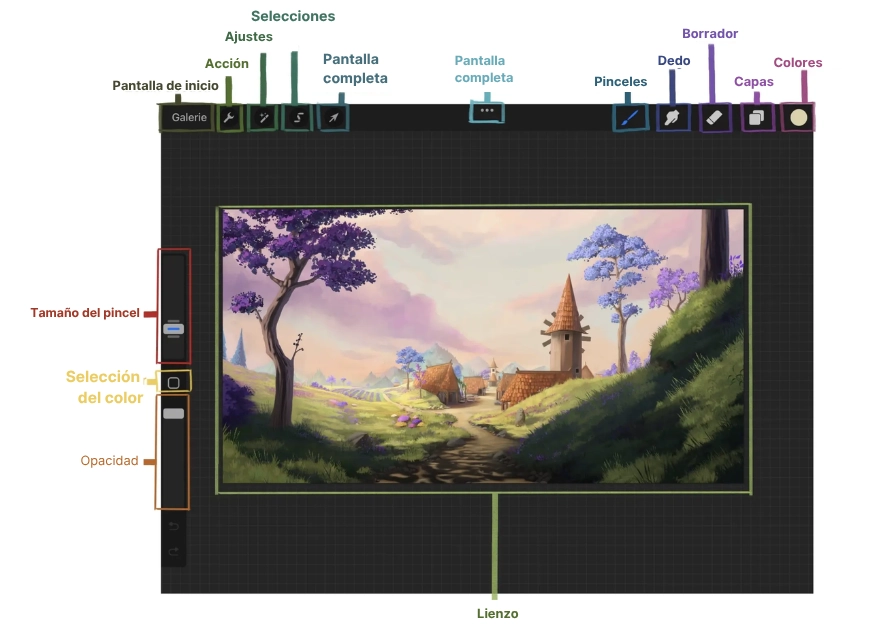
Task: Tap the square color selection button
Action: coord(173,382)
